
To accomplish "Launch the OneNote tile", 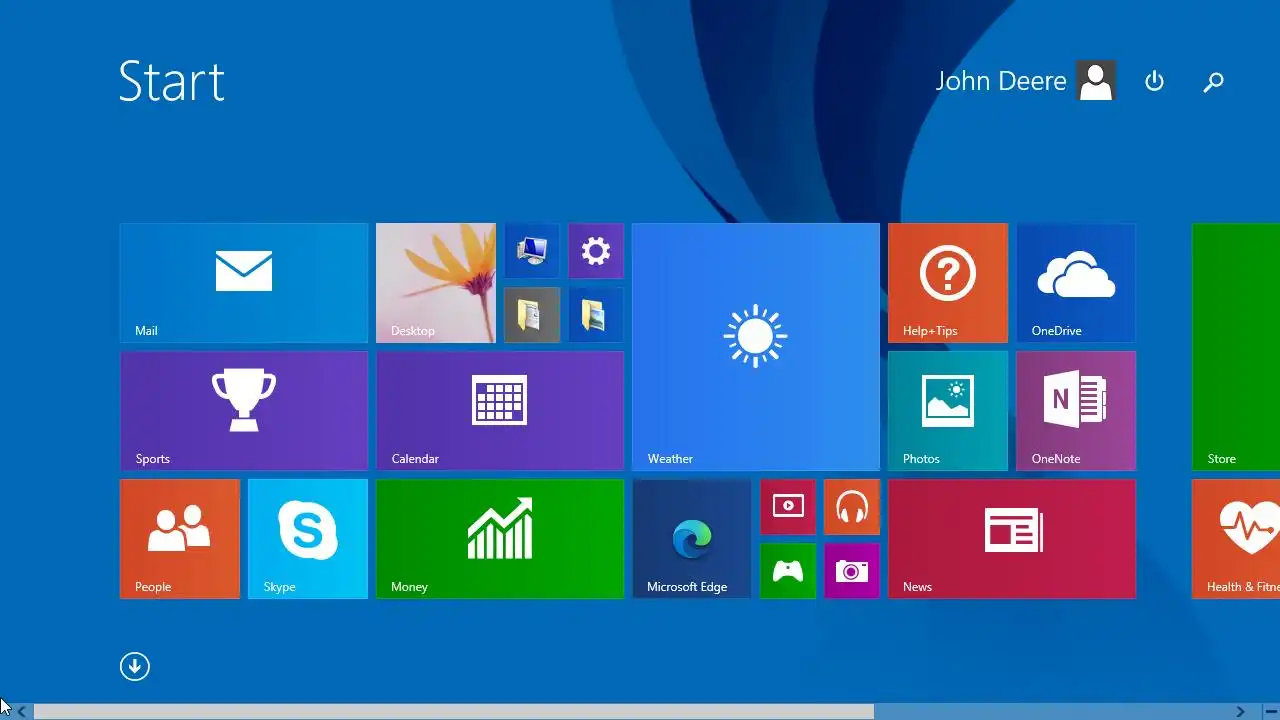I will 1076,411.
